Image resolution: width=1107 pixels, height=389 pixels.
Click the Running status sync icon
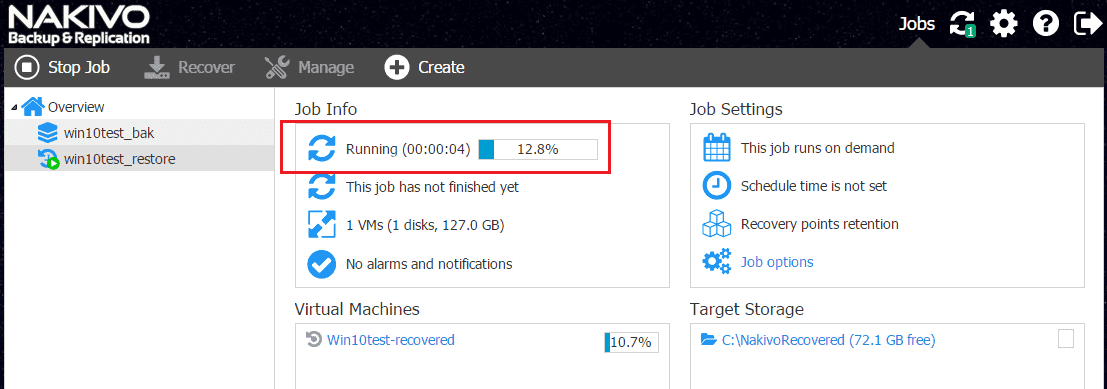[x=322, y=149]
